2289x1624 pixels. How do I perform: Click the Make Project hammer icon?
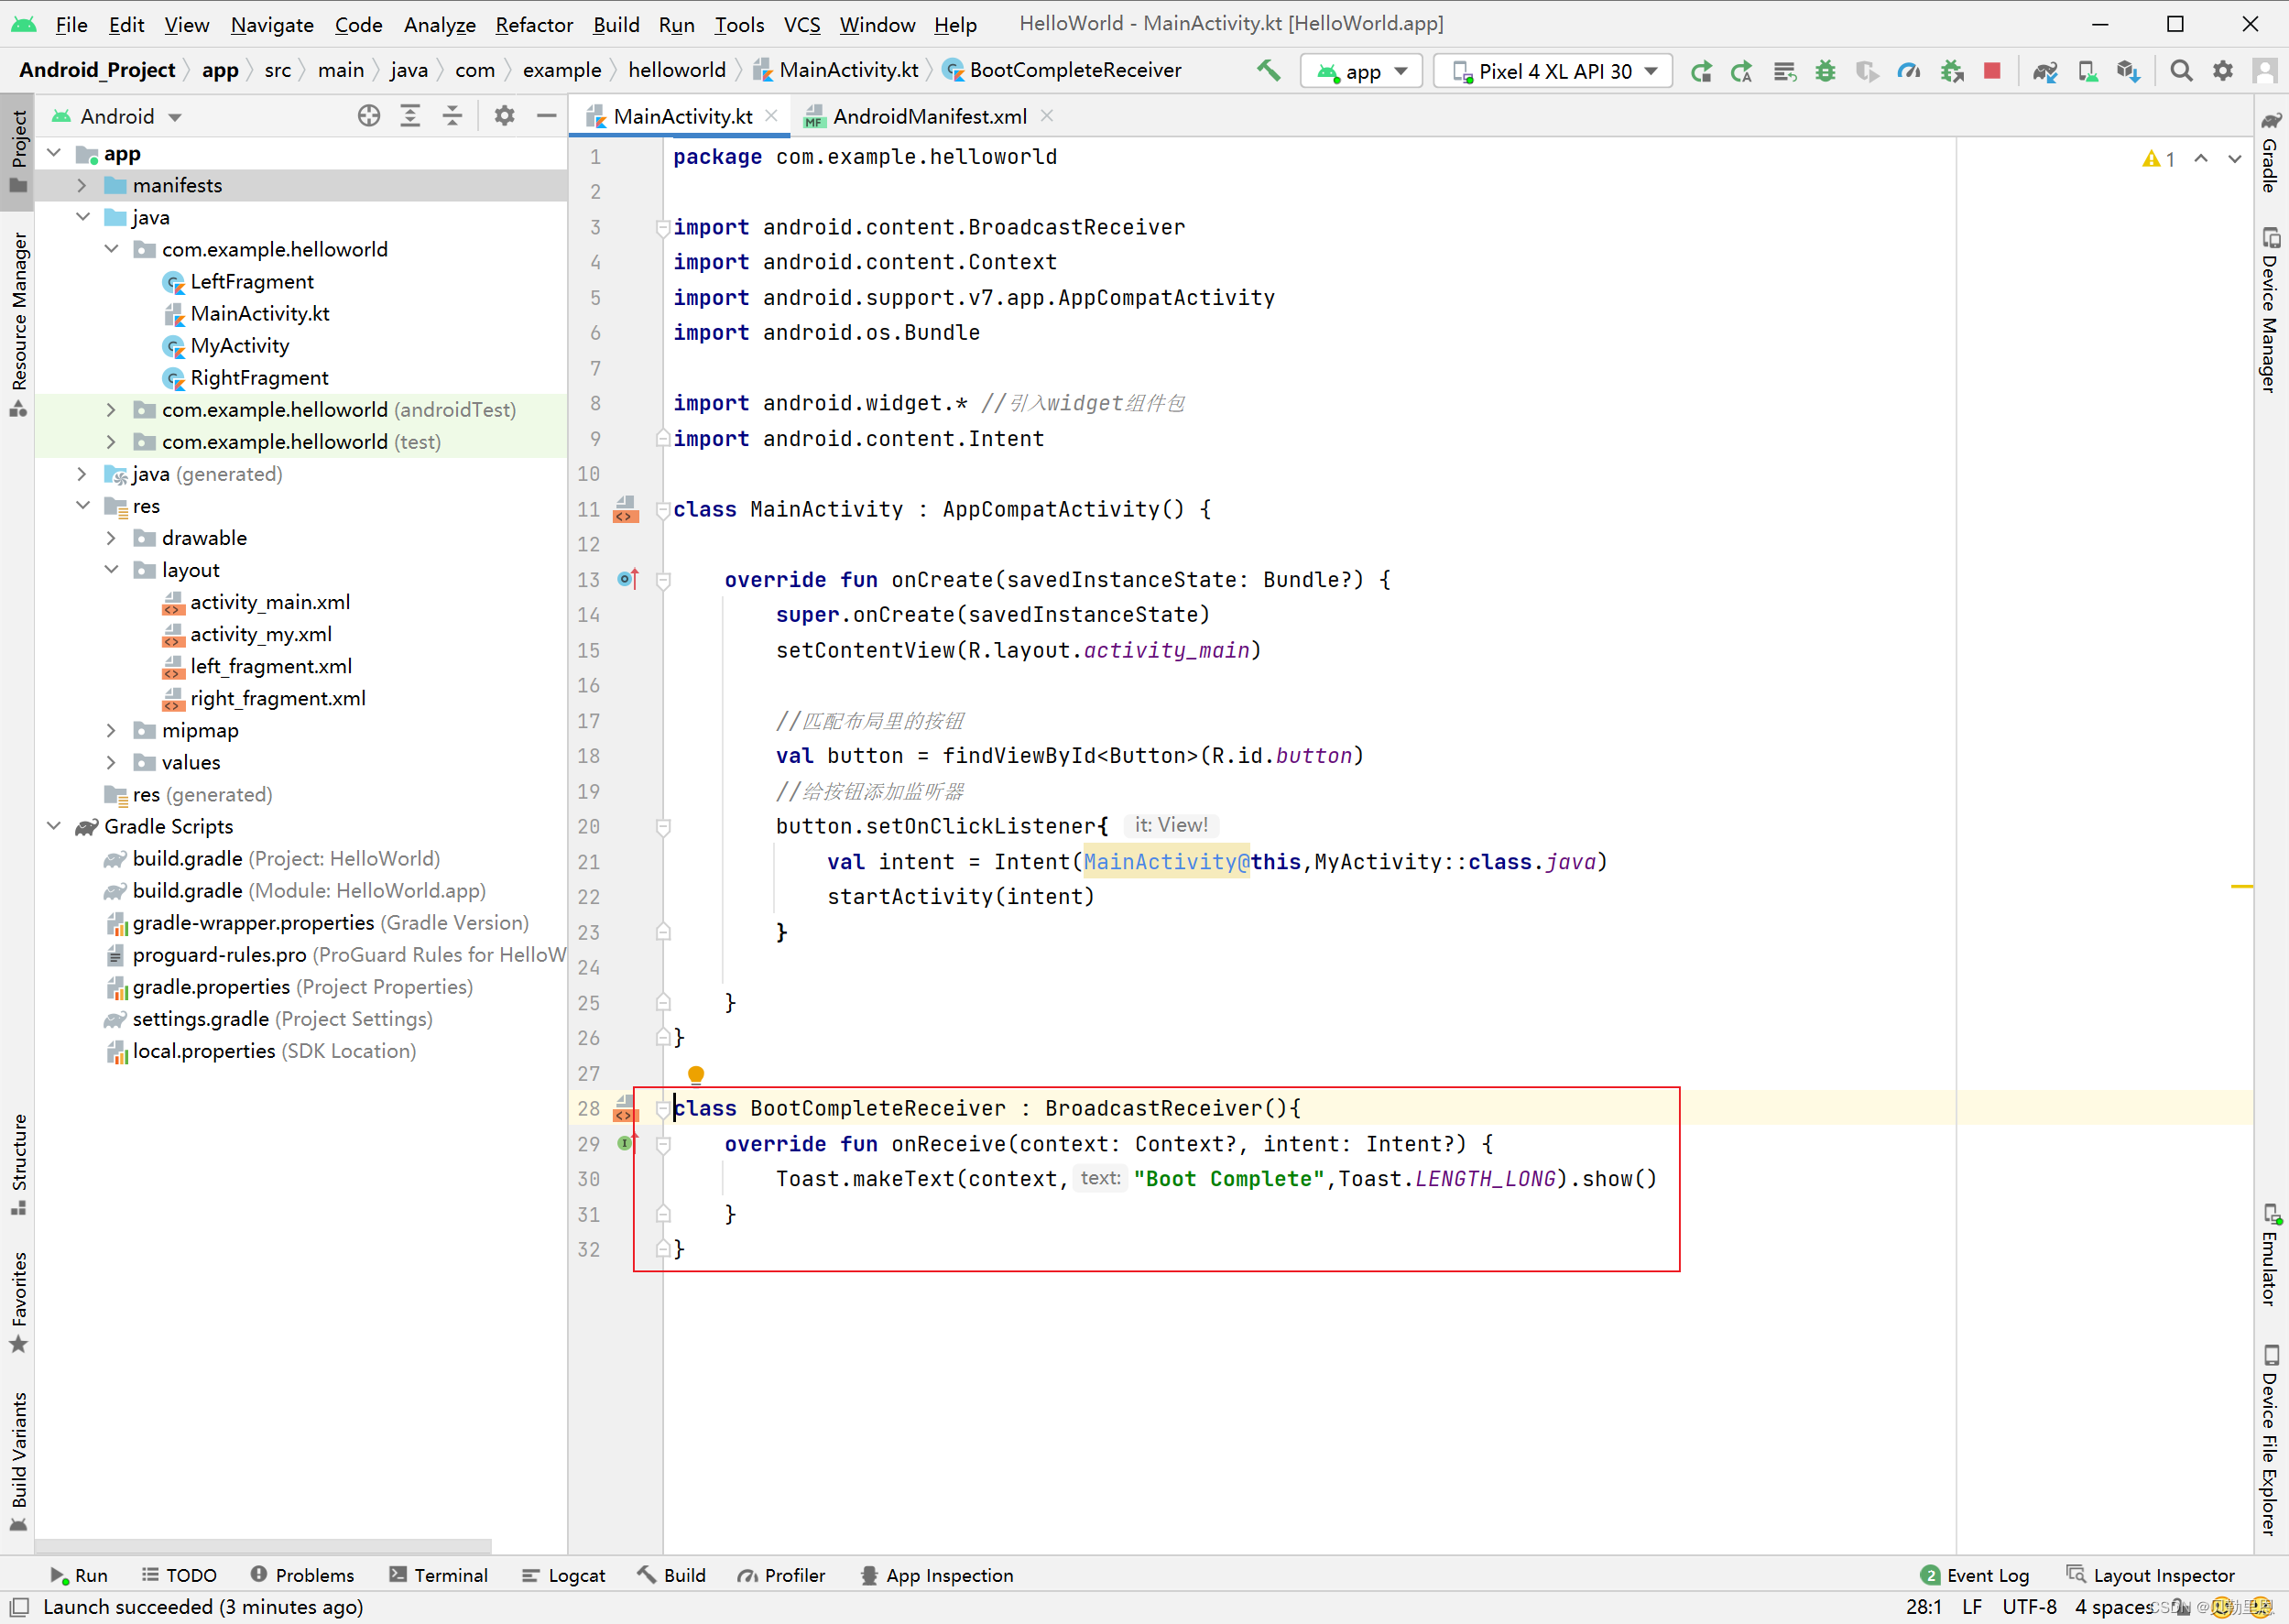(x=1268, y=70)
